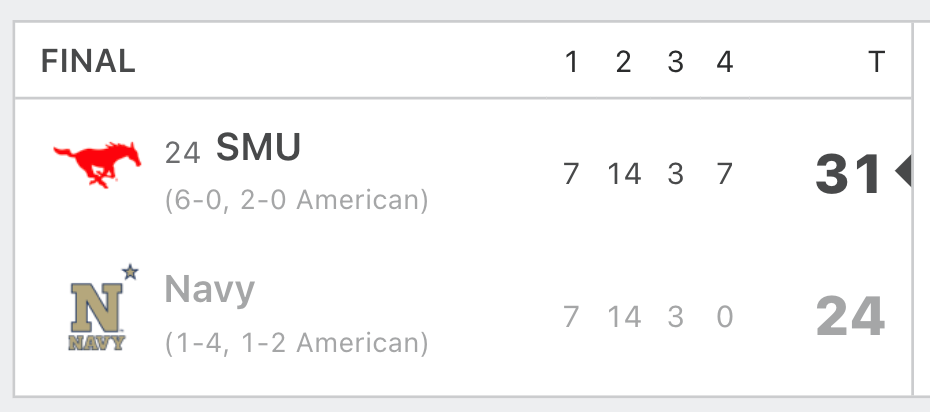The width and height of the screenshot is (930, 412).
Task: Click the quarter 1 column header
Action: coord(571,62)
